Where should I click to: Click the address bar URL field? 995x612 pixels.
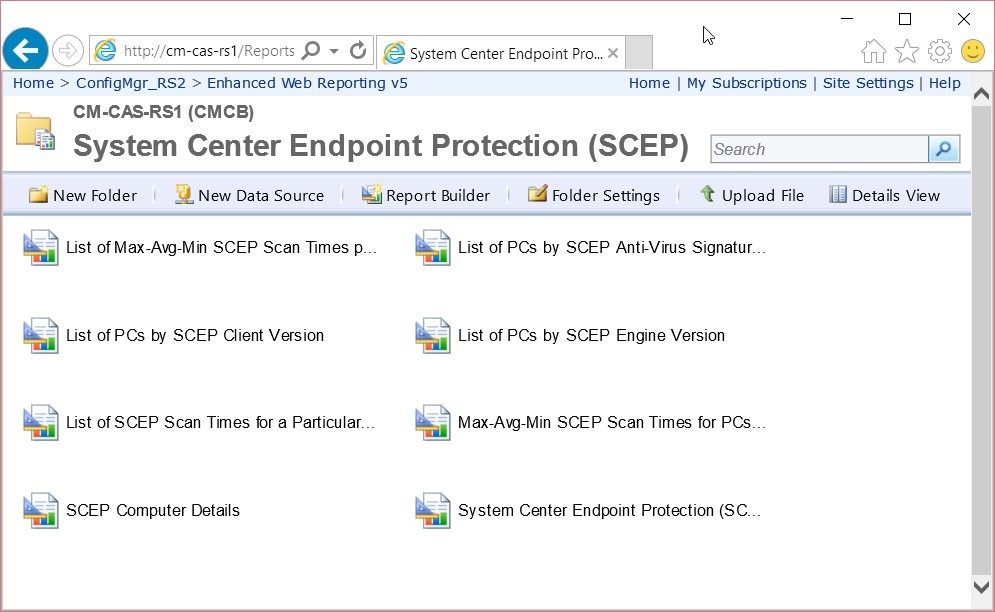209,51
